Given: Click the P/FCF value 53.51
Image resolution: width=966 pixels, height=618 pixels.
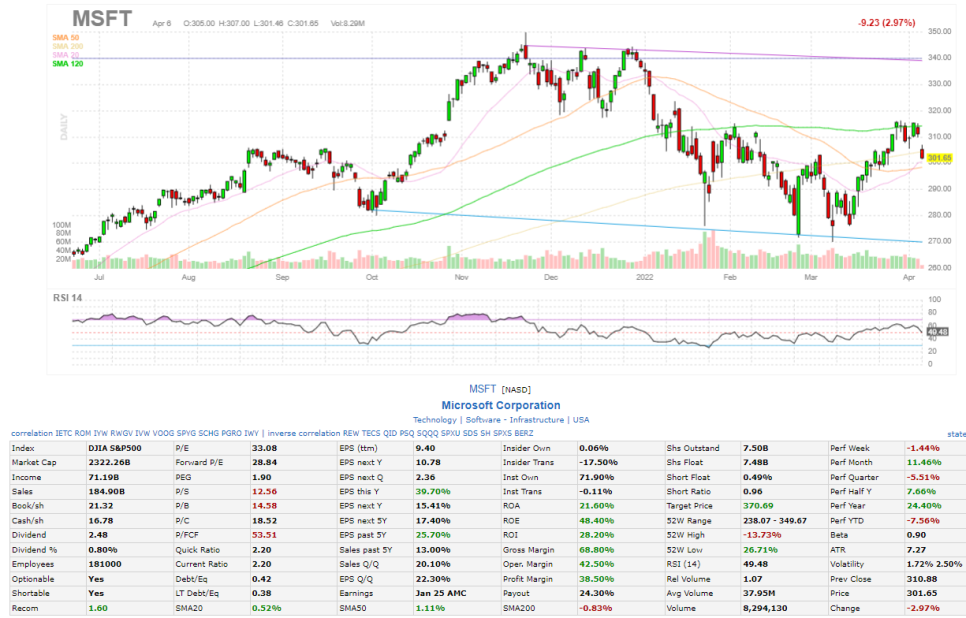Looking at the screenshot, I should coord(264,535).
